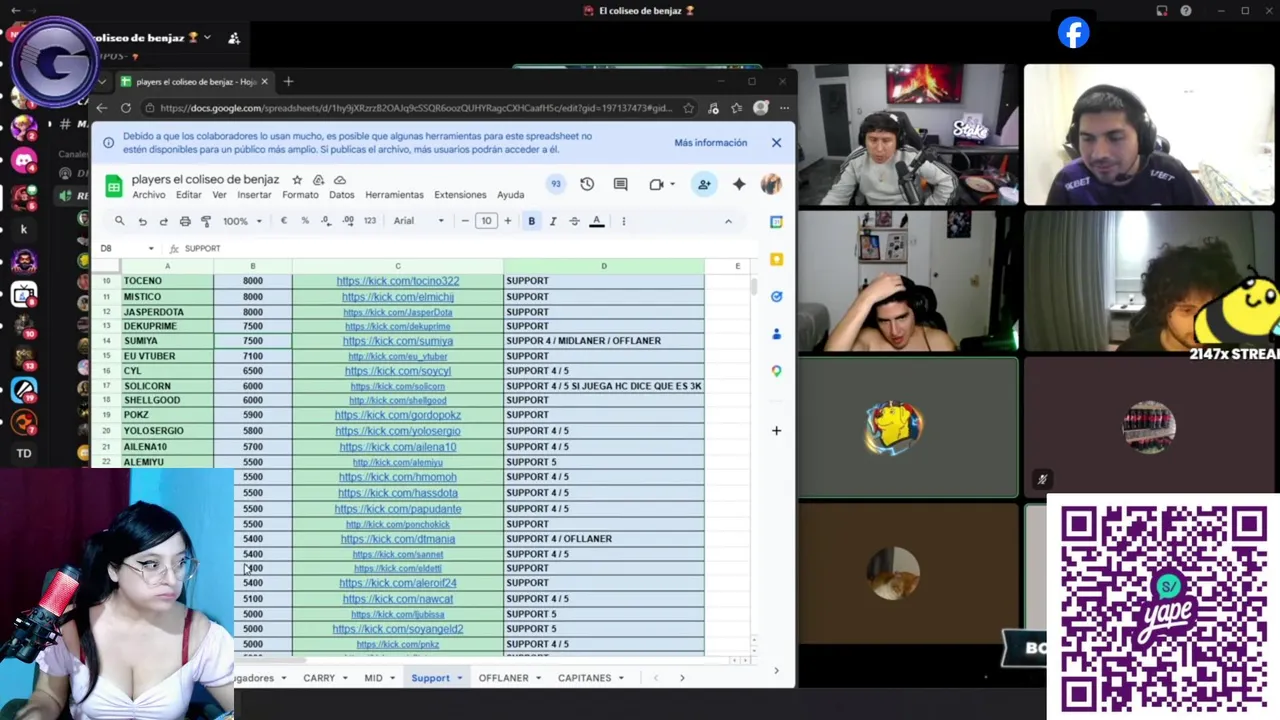The height and width of the screenshot is (720, 1280).
Task: Select the paint format roller icon
Action: click(x=206, y=221)
